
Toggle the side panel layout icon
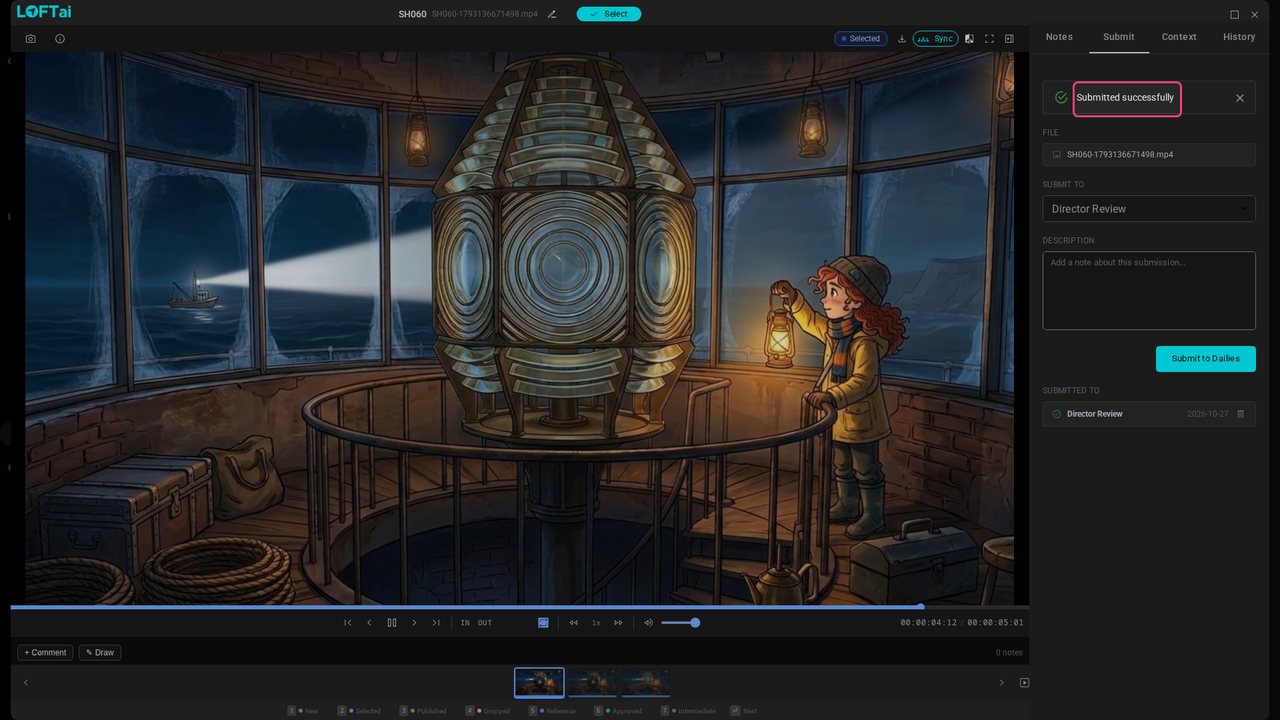[1009, 39]
